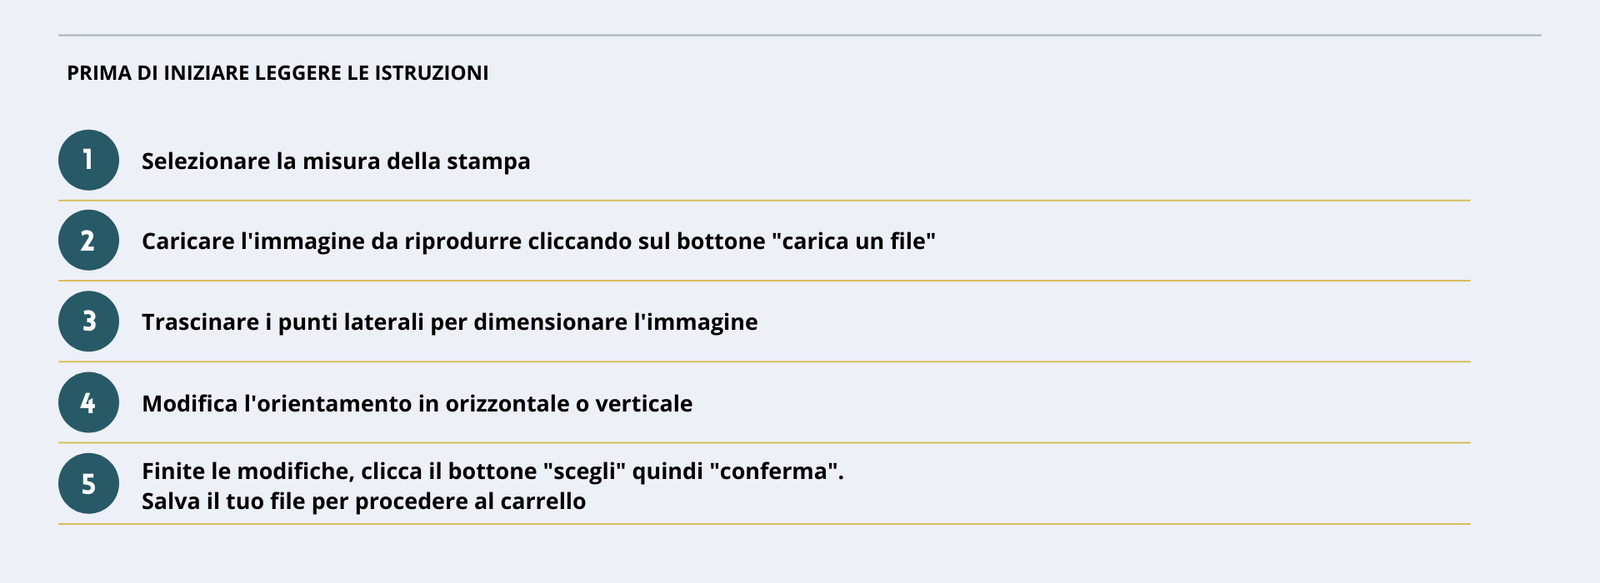Click the yellow divider line under step 1
1600x583 pixels.
point(764,200)
